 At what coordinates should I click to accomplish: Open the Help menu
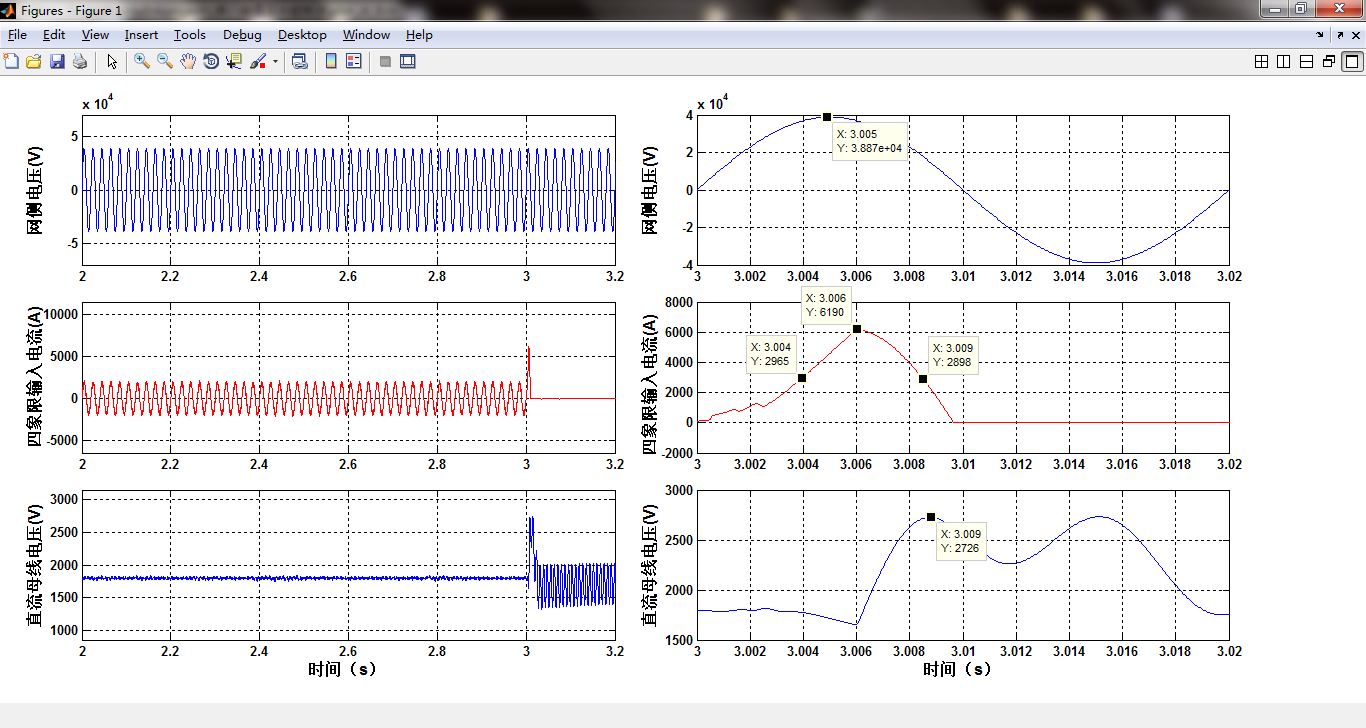(419, 35)
